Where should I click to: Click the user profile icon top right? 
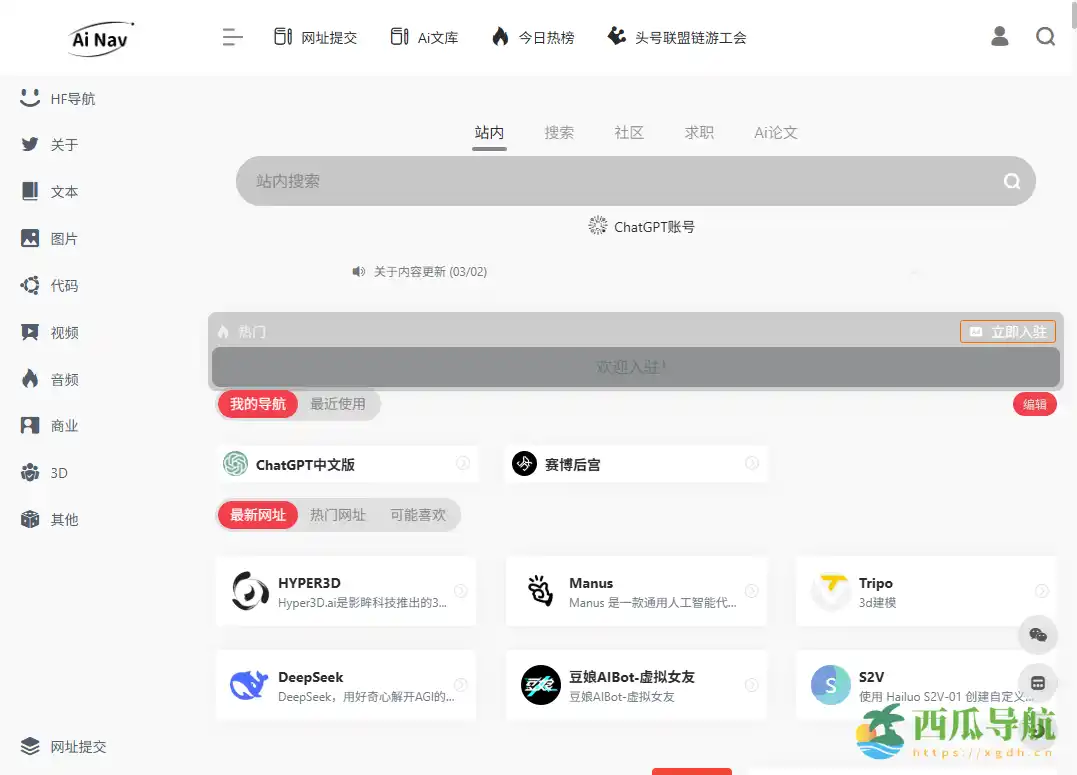pos(998,36)
